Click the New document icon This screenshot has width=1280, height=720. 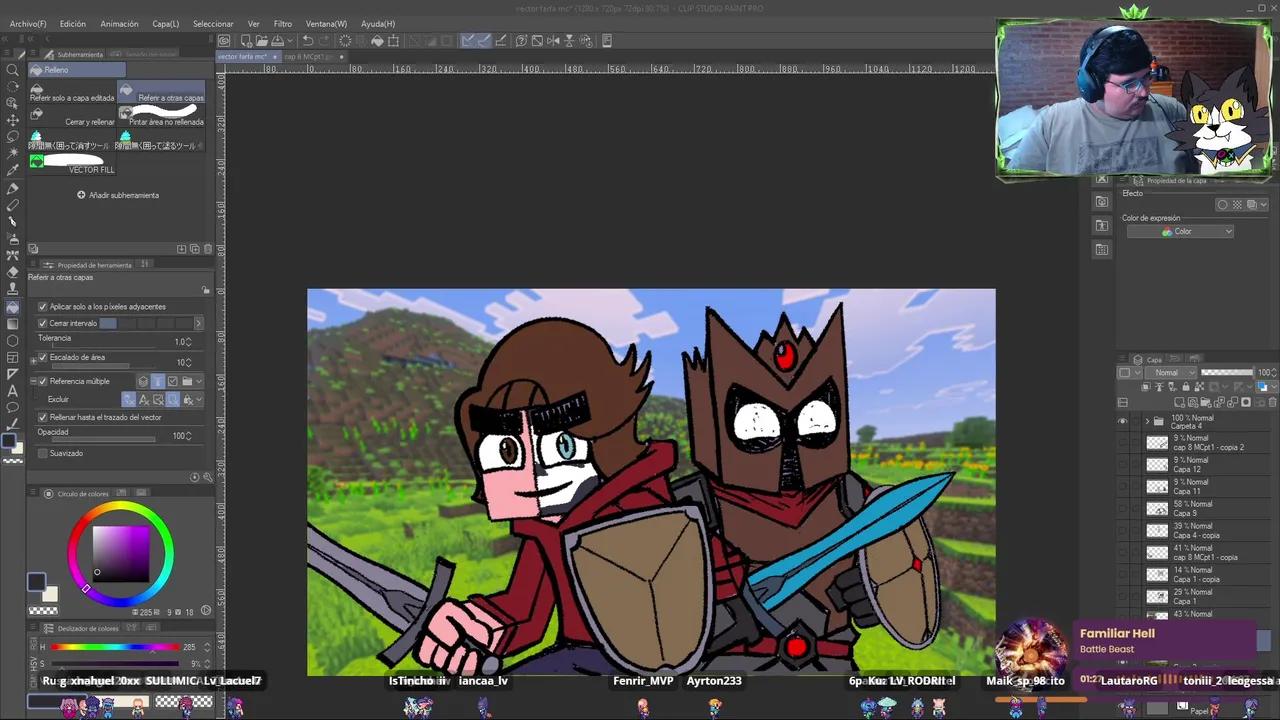(246, 41)
